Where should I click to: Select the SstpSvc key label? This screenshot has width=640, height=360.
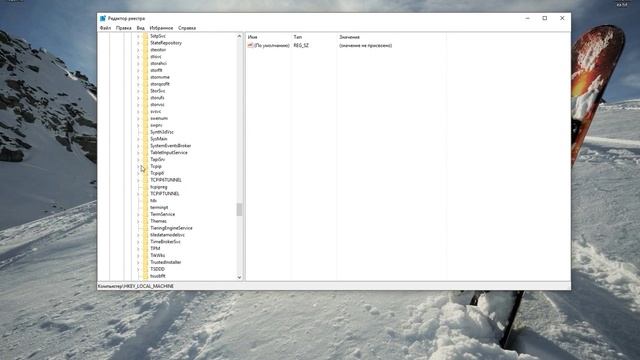(158, 36)
